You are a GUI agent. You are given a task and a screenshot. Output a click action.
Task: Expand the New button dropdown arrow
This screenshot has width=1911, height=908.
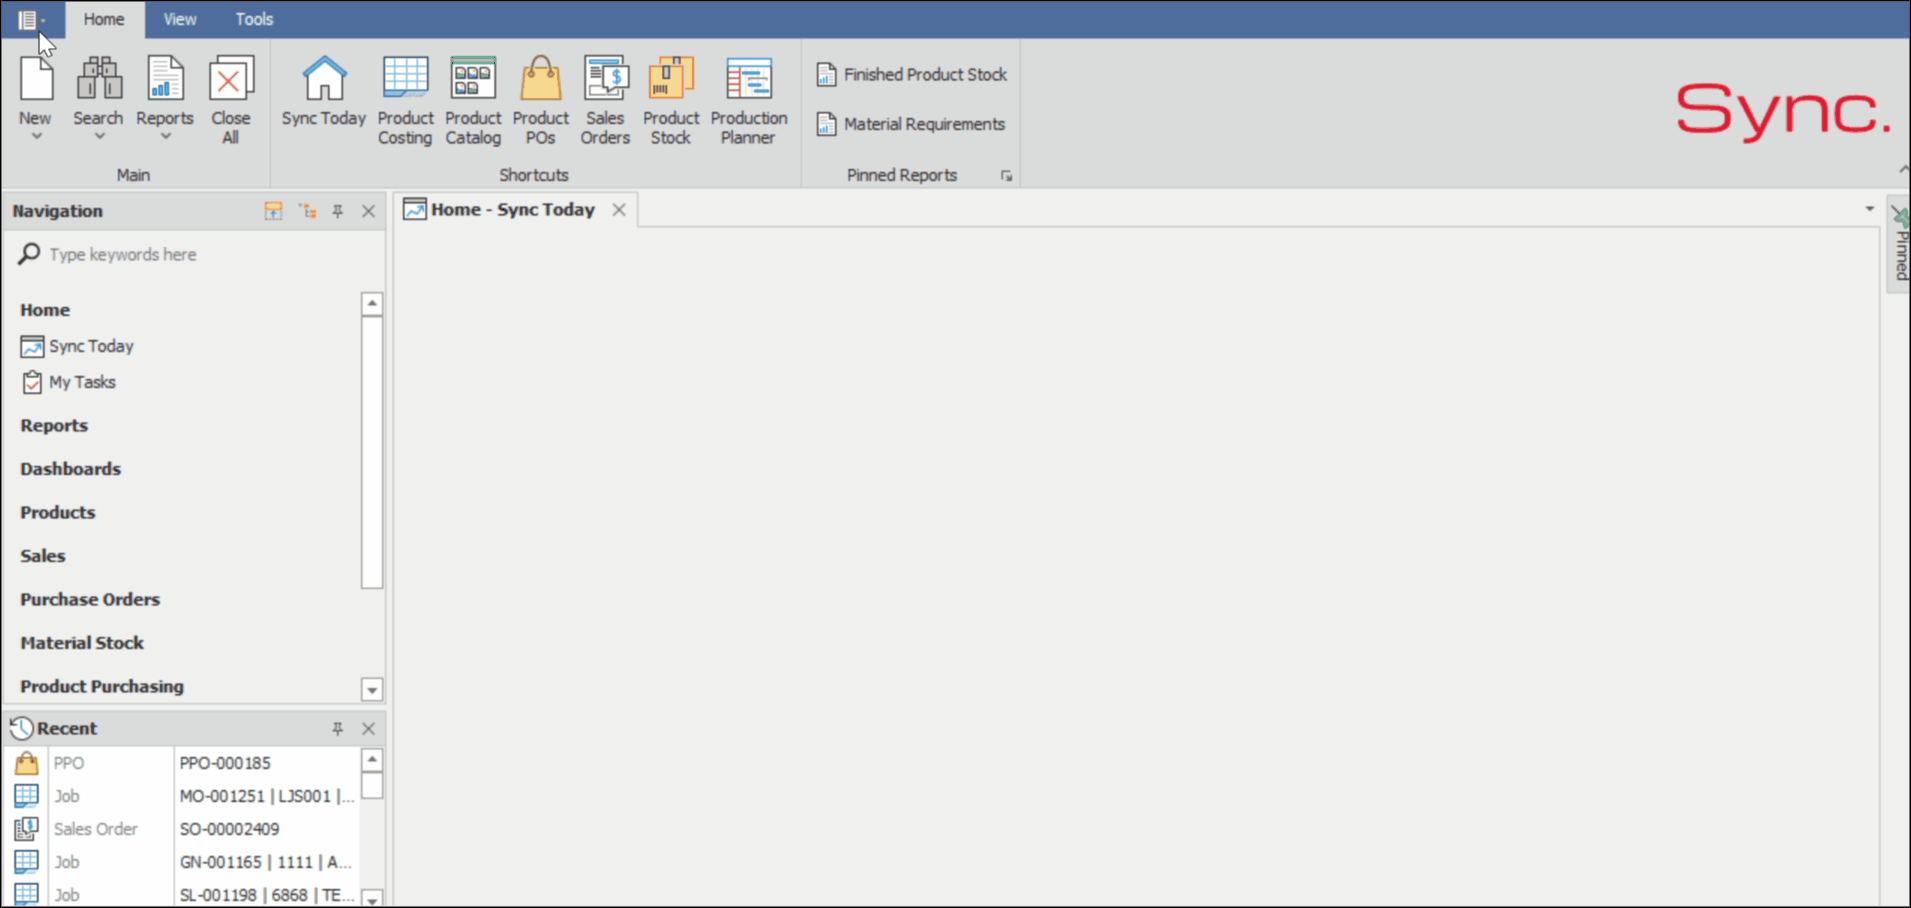36,137
